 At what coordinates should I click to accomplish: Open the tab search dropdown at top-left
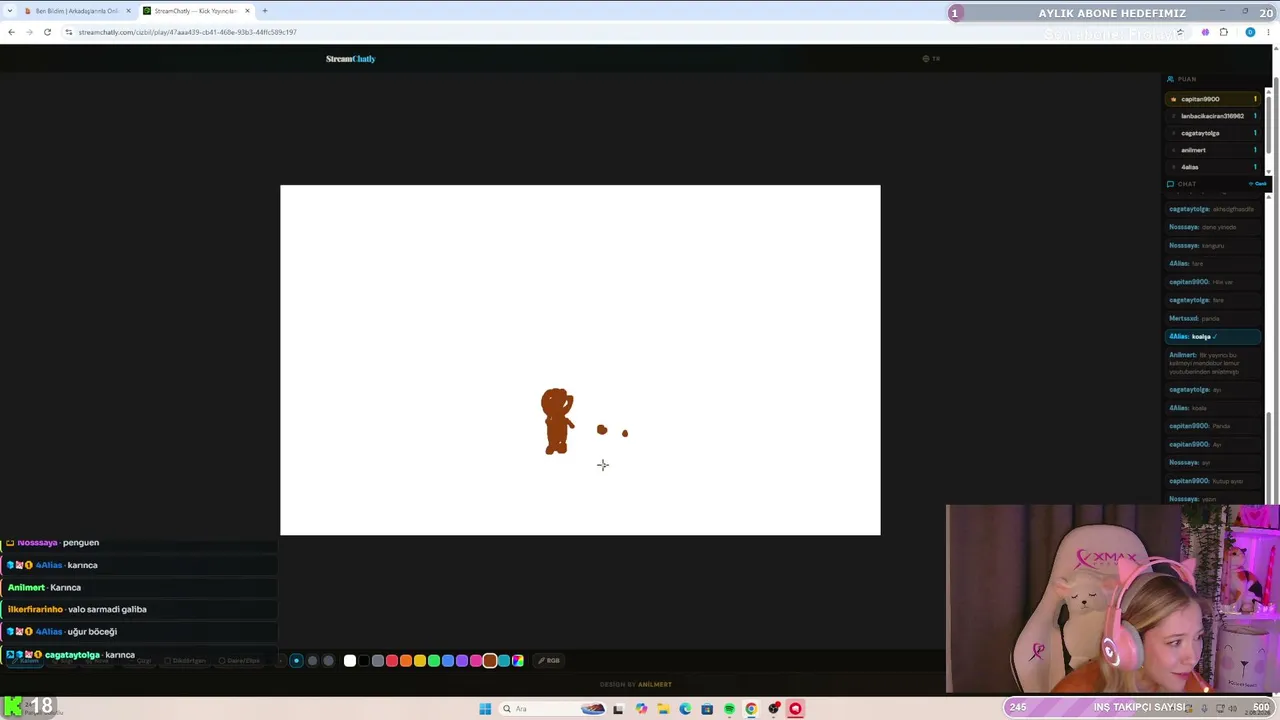(10, 11)
